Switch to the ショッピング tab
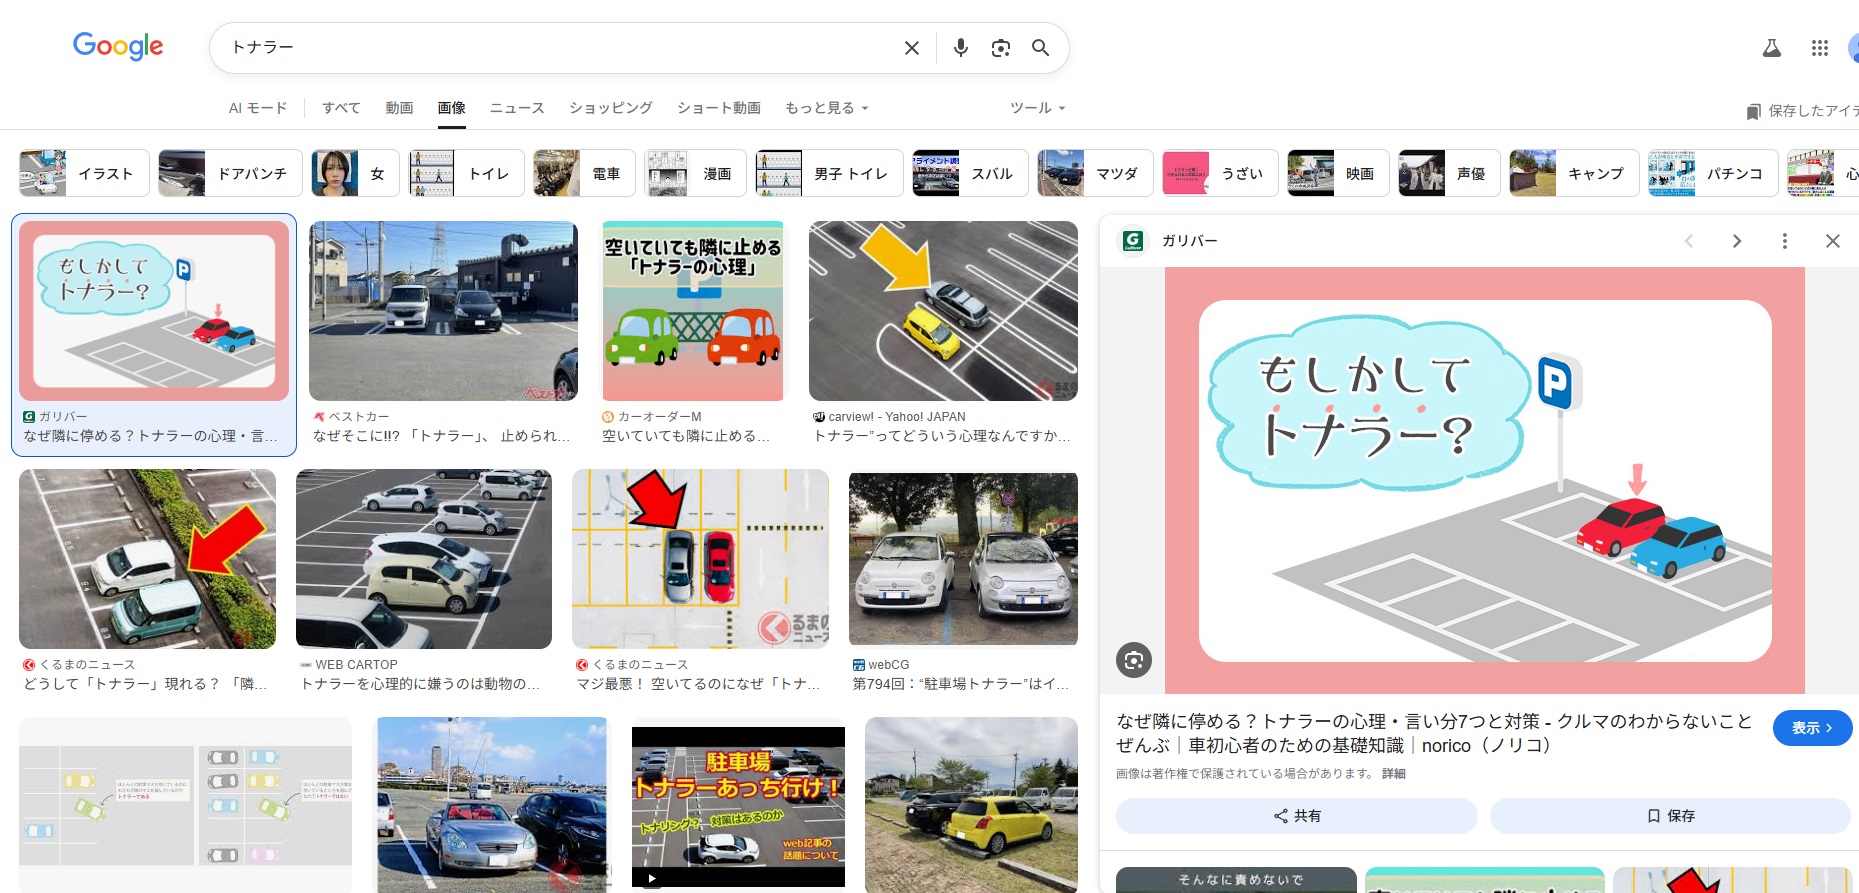 pyautogui.click(x=610, y=108)
